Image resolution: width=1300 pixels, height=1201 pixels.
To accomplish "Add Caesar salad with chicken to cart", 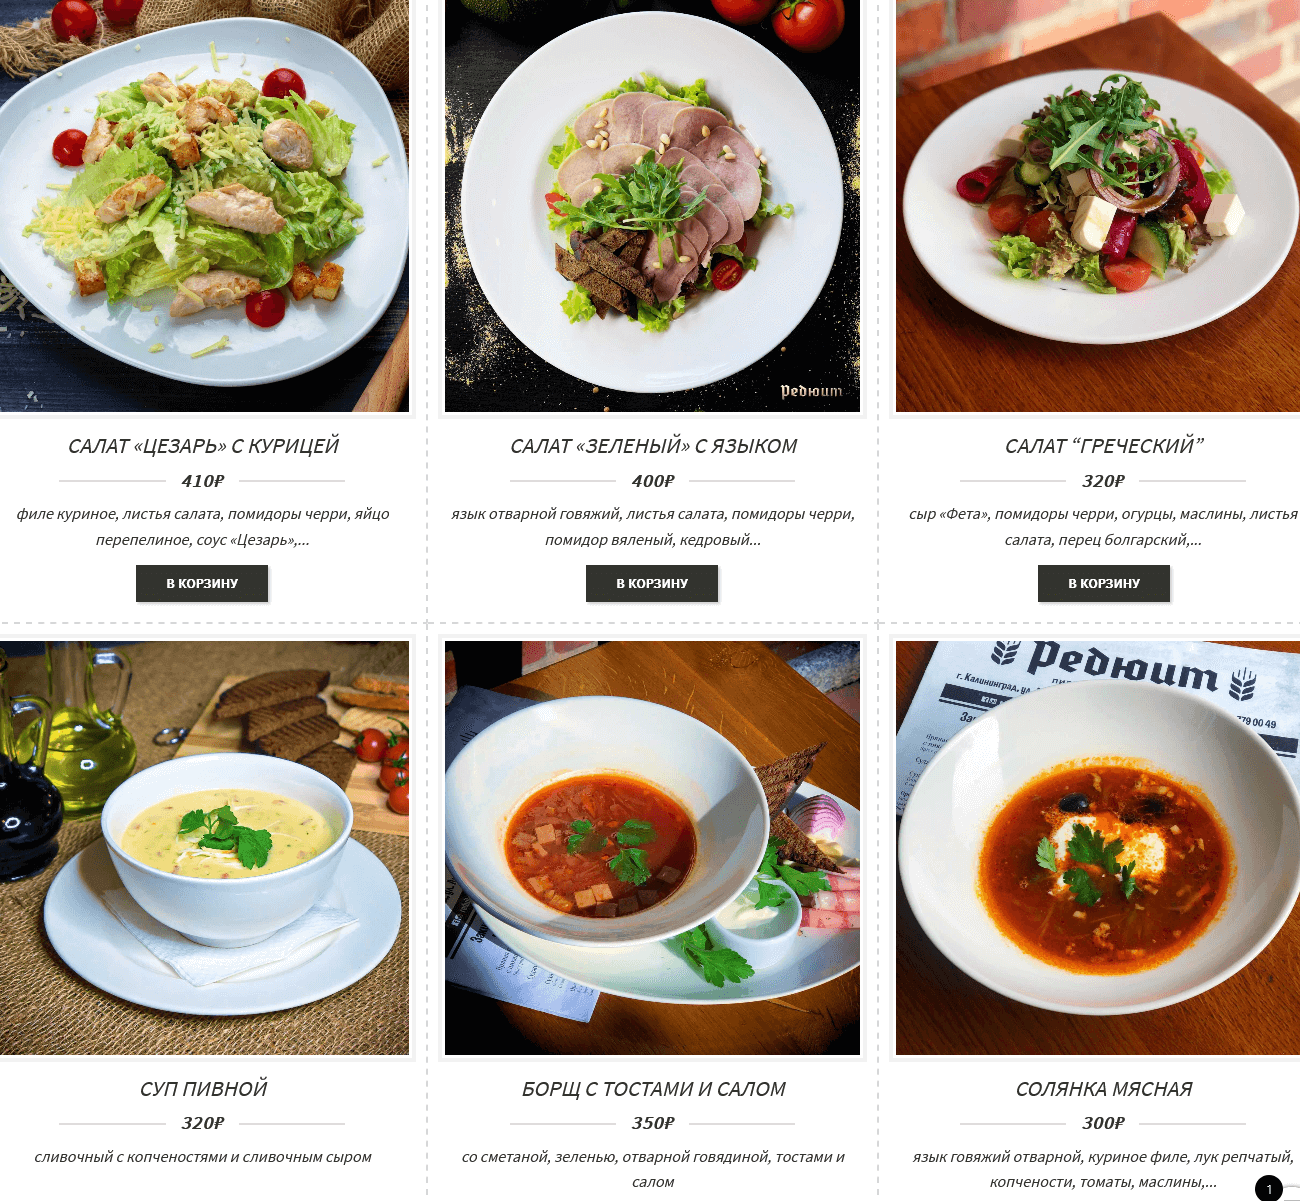I will pos(202,583).
